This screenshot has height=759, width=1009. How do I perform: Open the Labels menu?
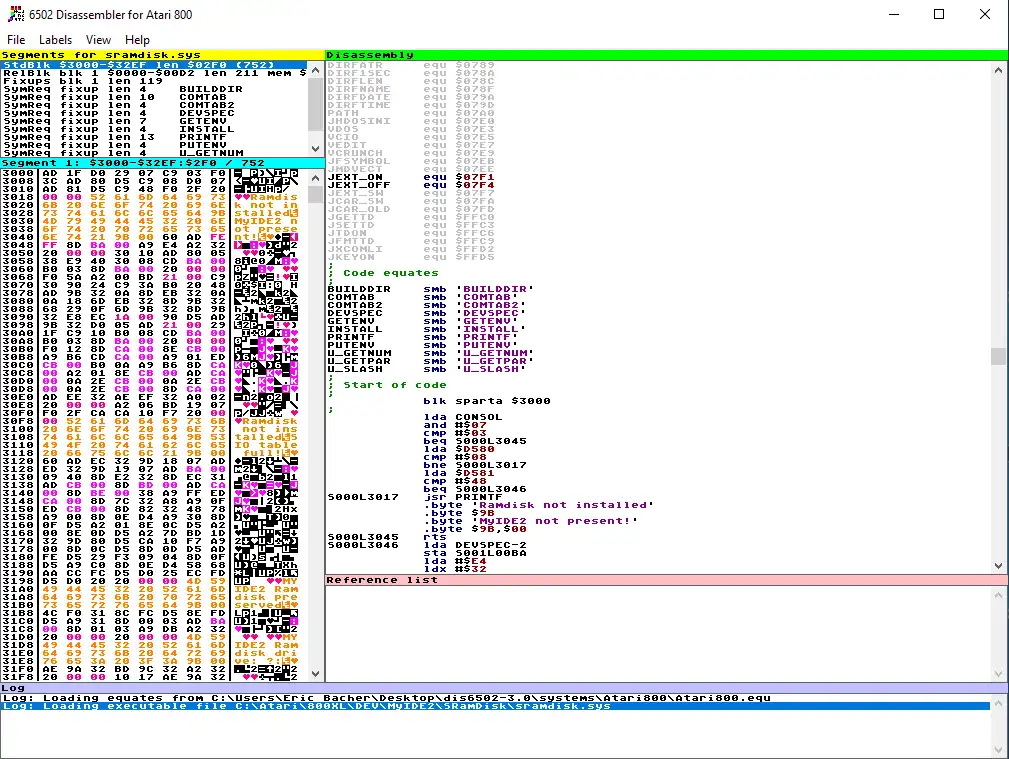pyautogui.click(x=55, y=40)
